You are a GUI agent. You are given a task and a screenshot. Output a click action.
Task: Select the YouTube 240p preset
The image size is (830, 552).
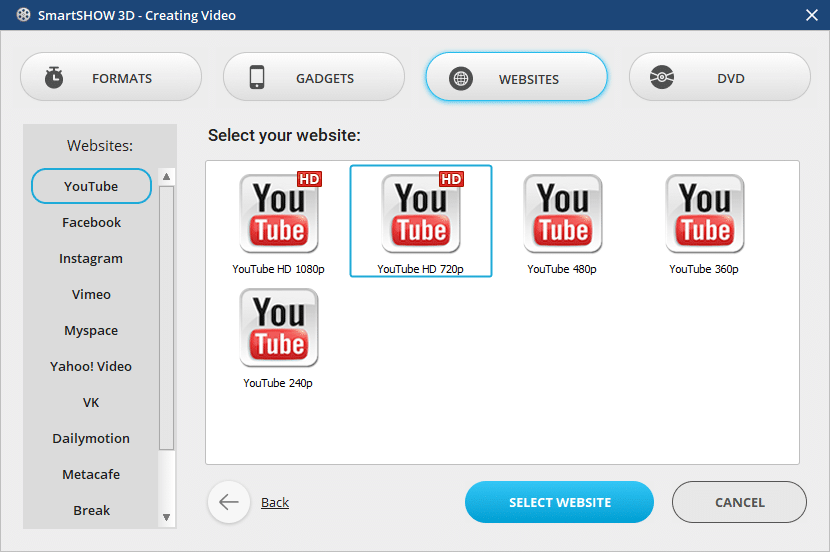click(278, 337)
